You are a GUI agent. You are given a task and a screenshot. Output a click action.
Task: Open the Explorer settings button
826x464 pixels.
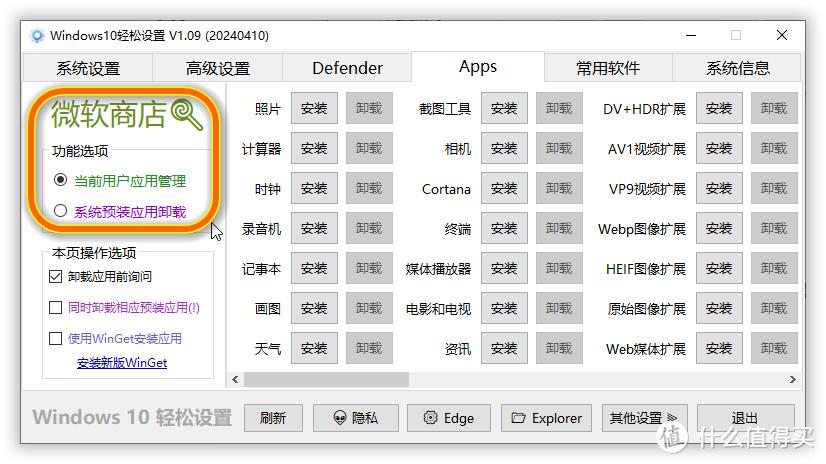click(x=546, y=418)
